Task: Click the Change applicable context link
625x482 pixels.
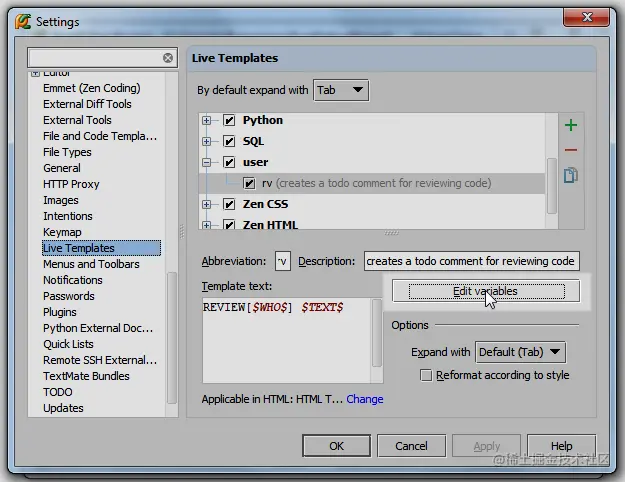Action: [365, 399]
